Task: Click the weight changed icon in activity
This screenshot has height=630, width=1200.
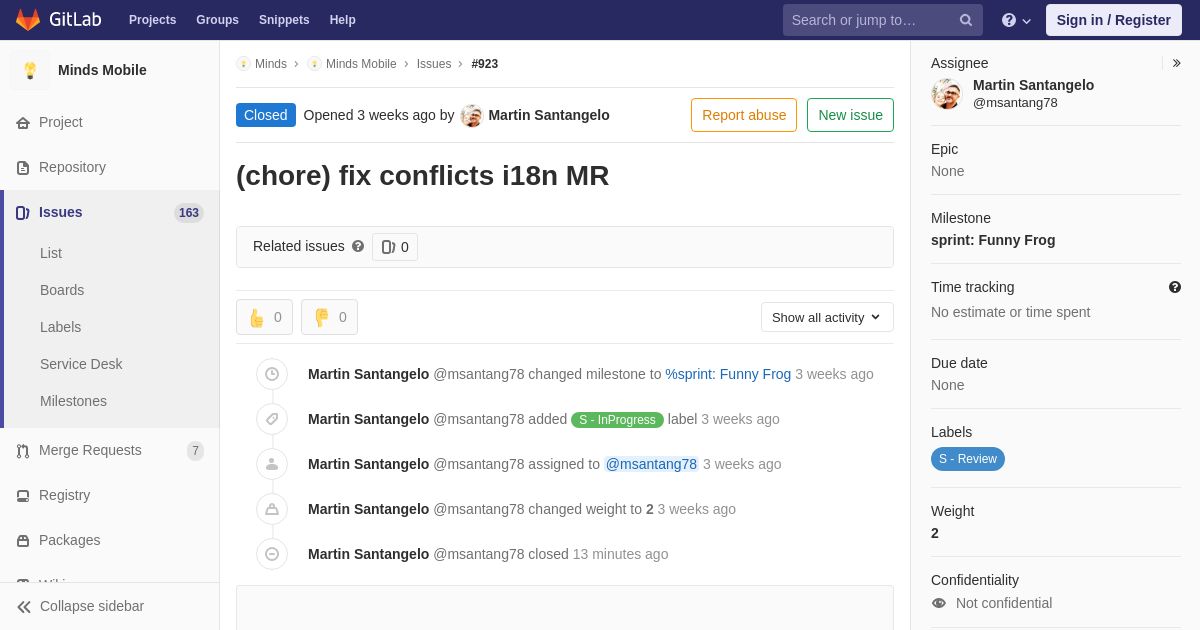Action: (x=272, y=509)
